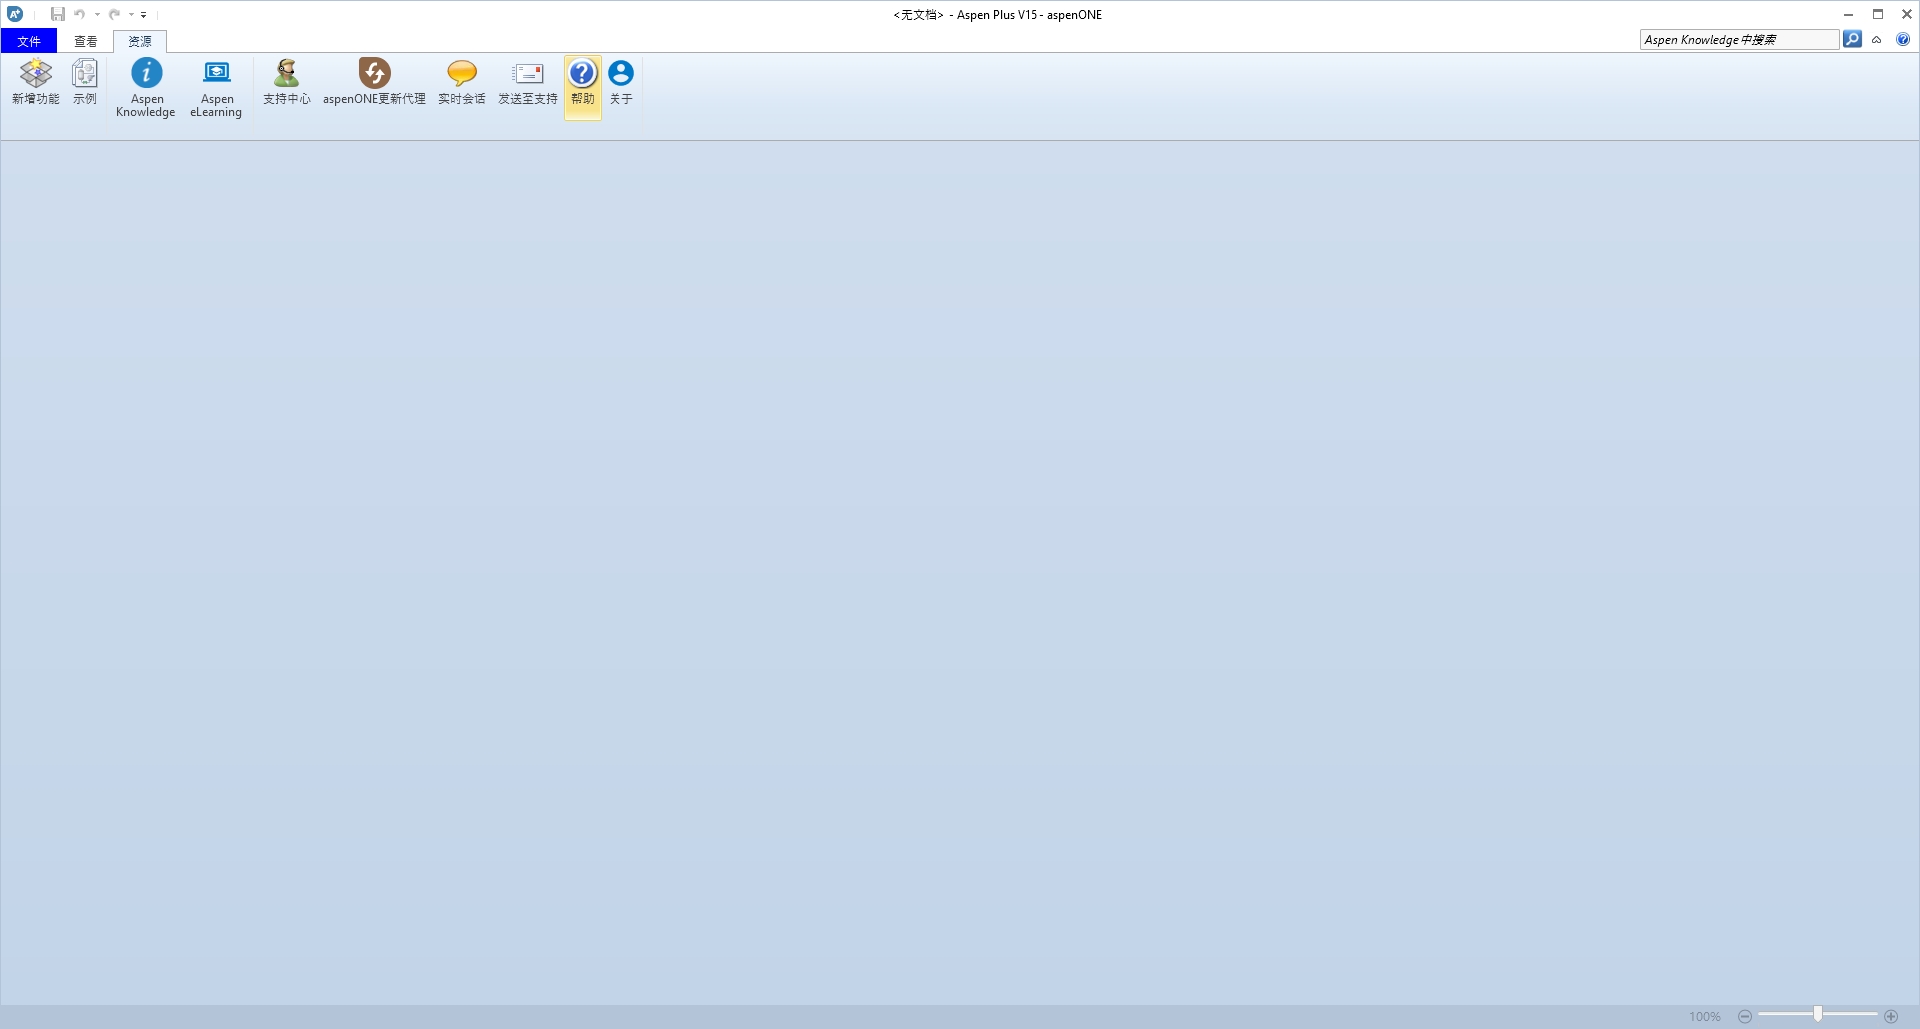
Task: Open the 示例 (Examples) icon
Action: (x=85, y=82)
